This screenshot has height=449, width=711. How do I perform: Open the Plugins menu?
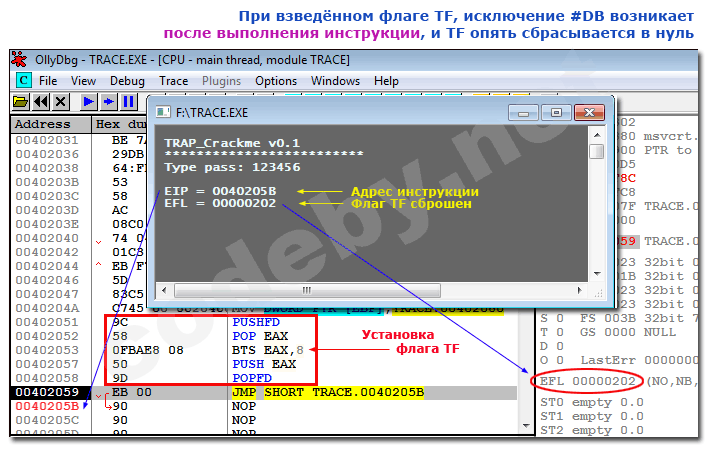221,81
